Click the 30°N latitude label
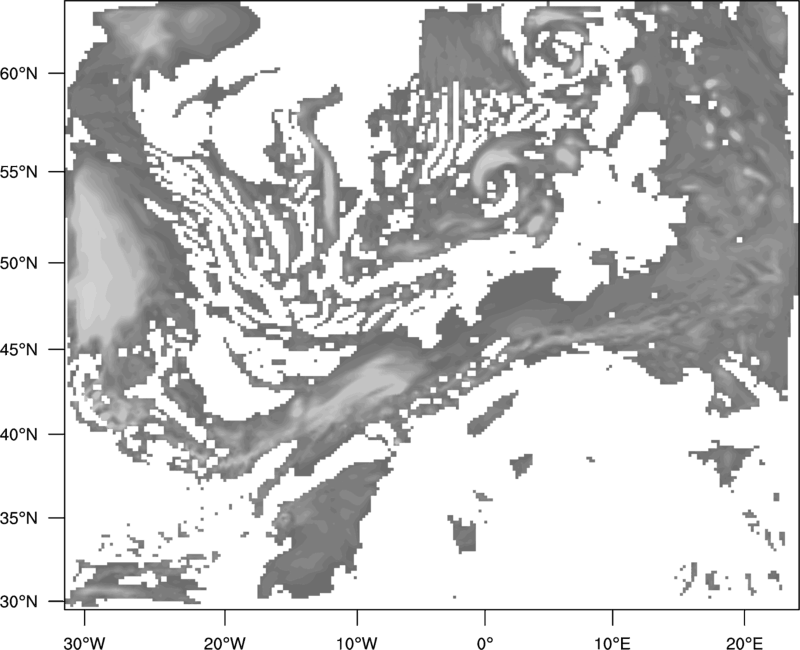Viewport: 800px width, 650px height. (19, 602)
